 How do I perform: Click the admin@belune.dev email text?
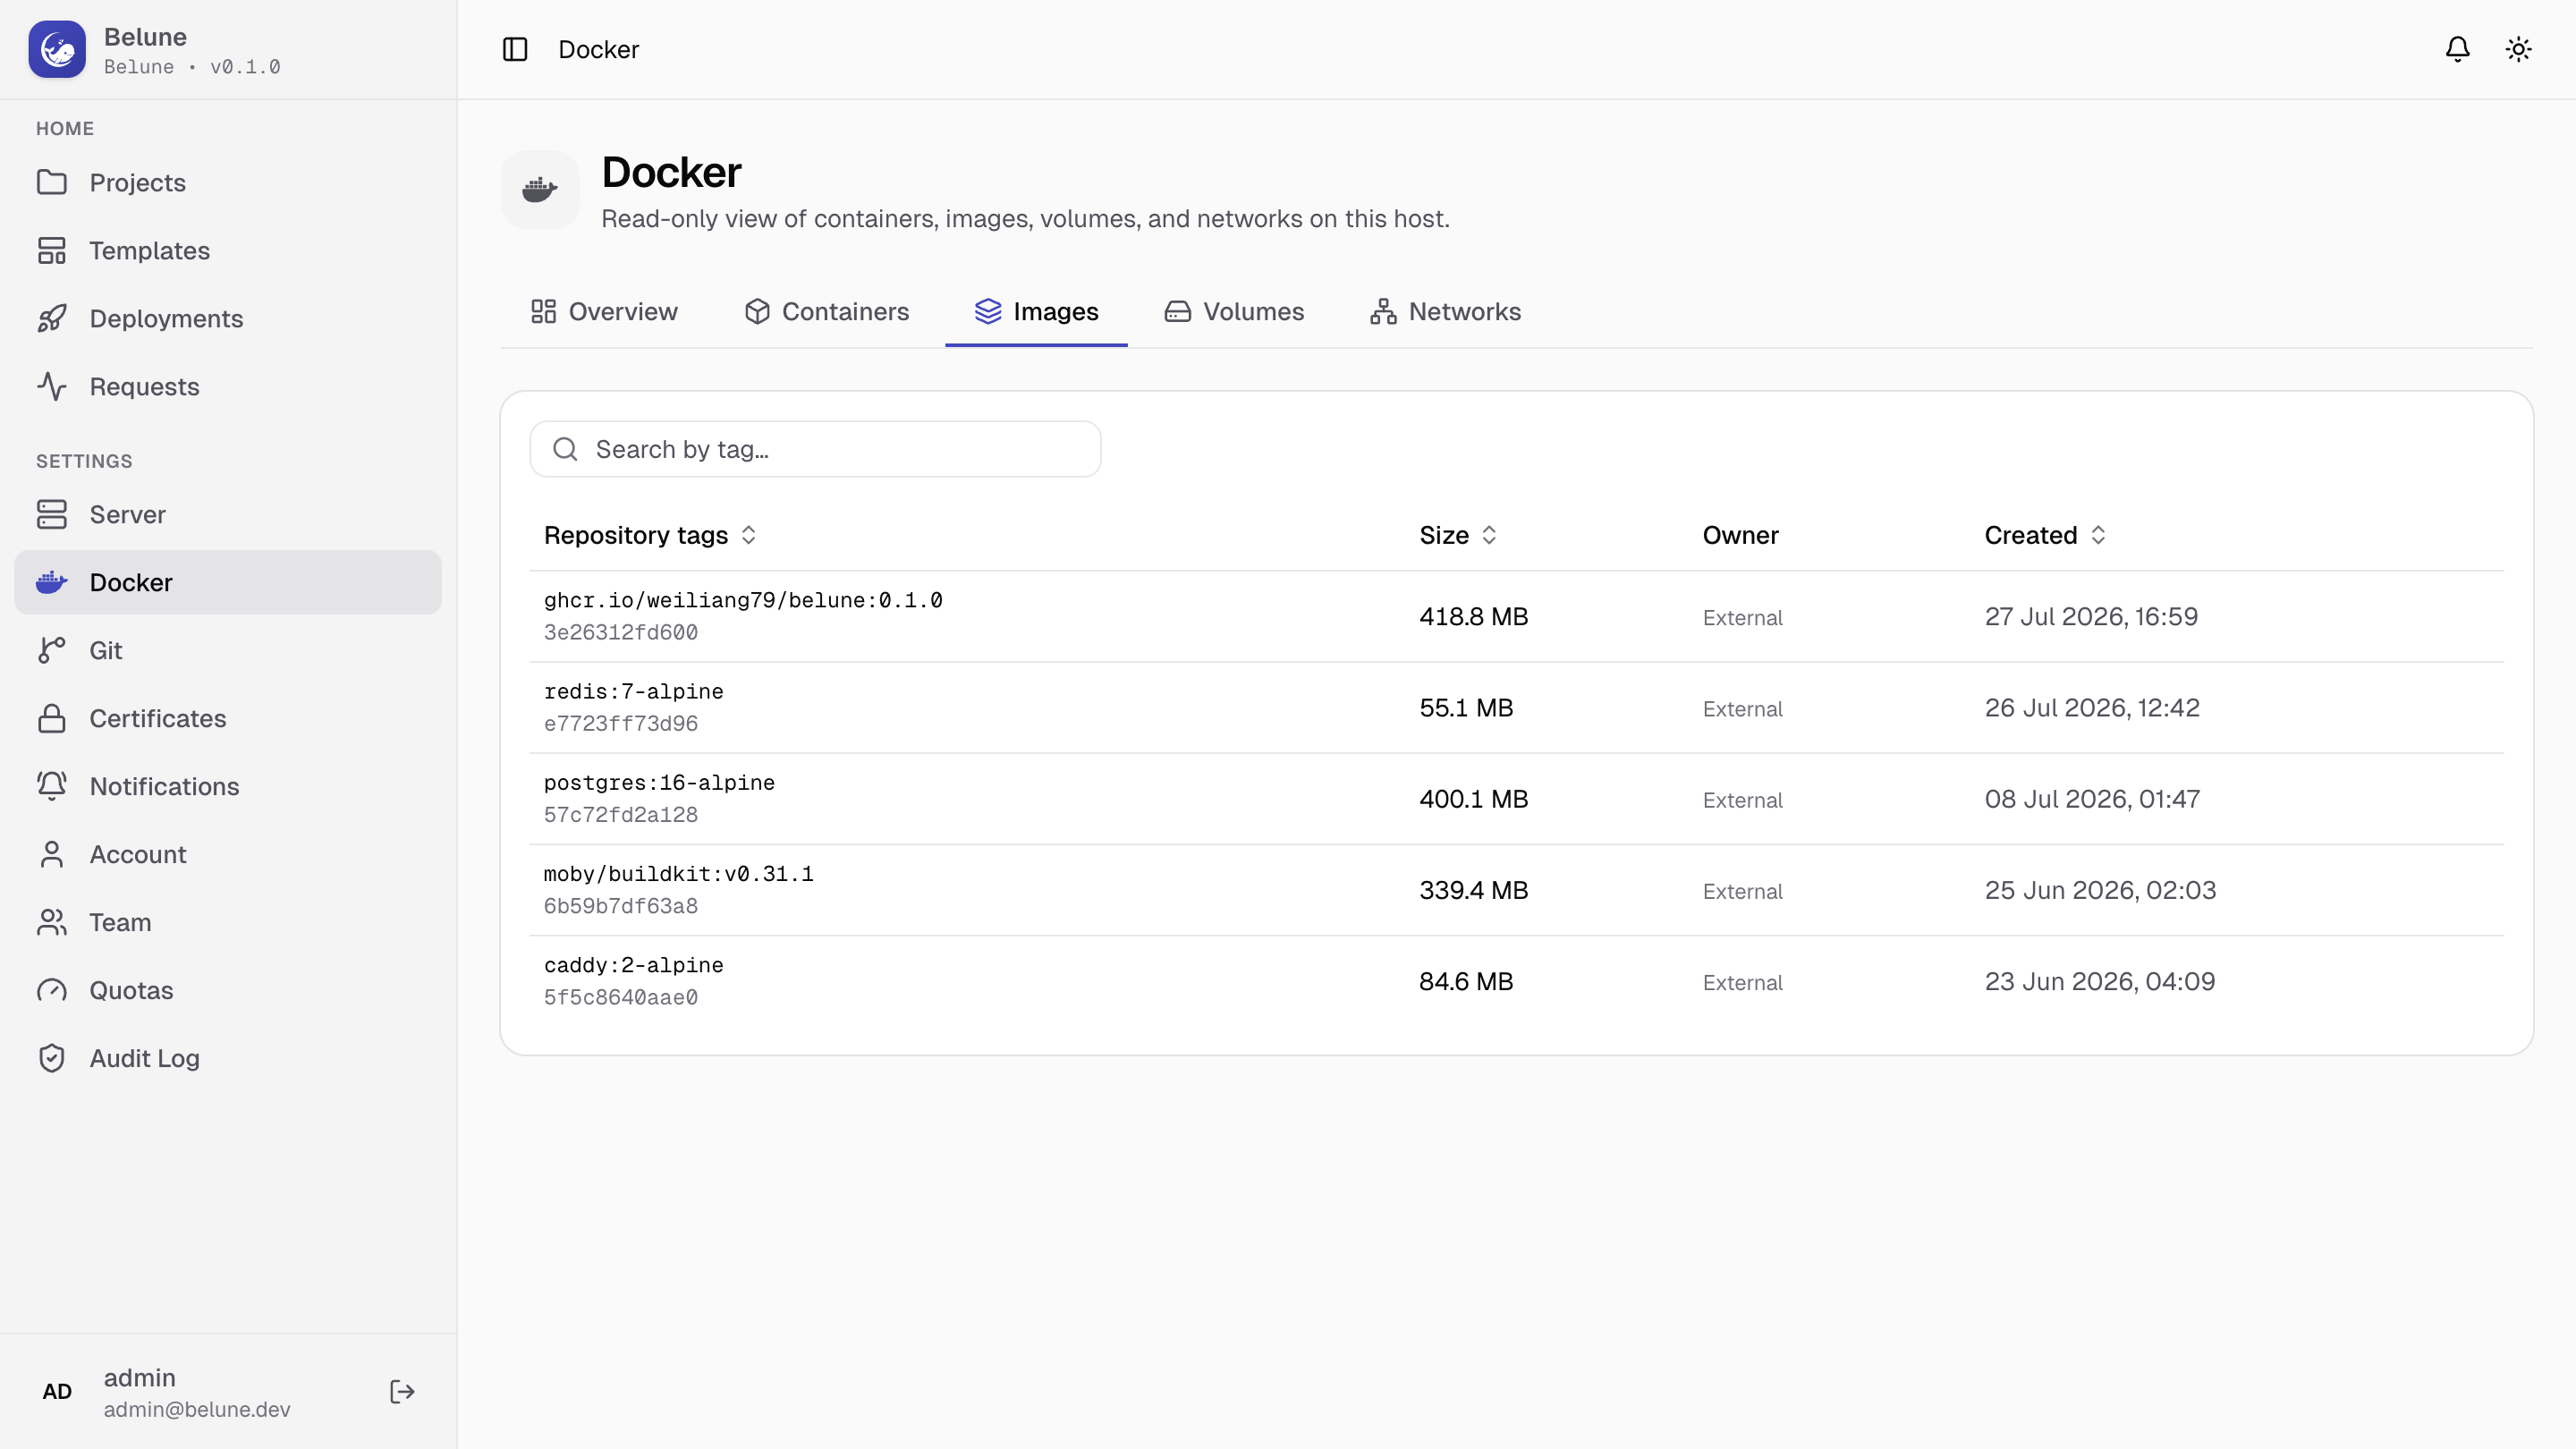click(x=197, y=1408)
